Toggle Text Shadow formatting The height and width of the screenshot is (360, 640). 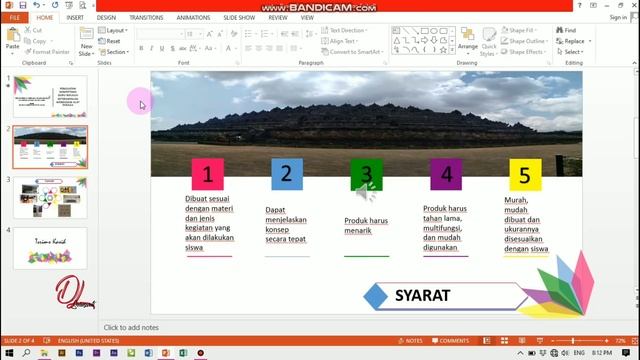(x=173, y=49)
